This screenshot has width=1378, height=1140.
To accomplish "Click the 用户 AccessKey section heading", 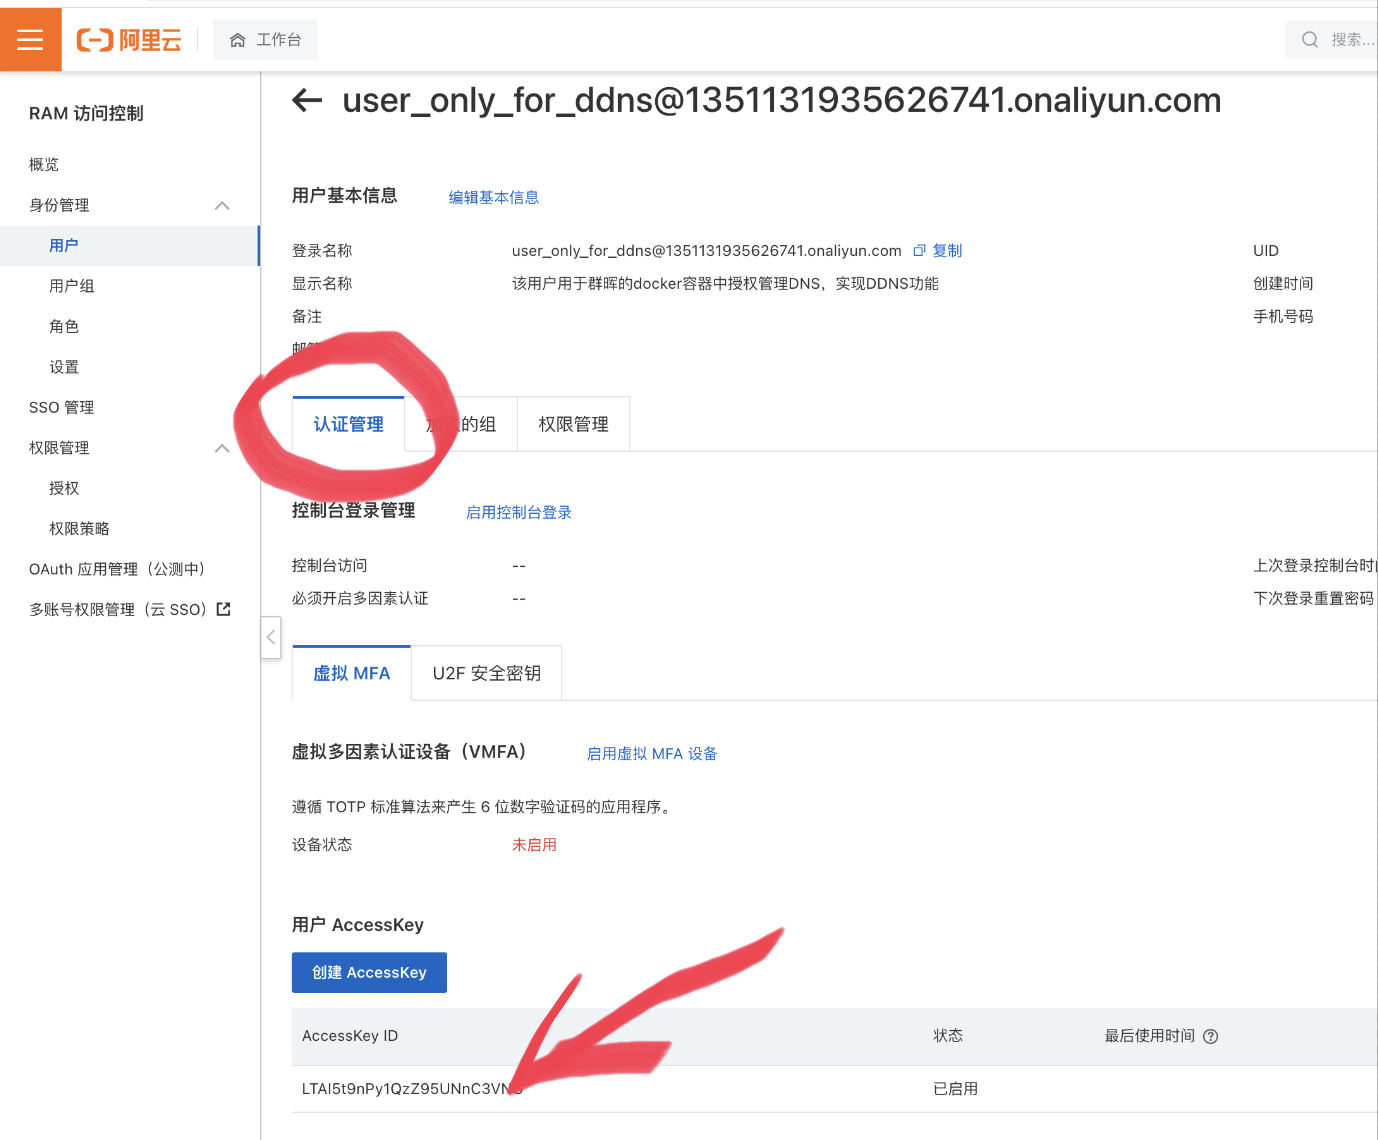I will 358,925.
